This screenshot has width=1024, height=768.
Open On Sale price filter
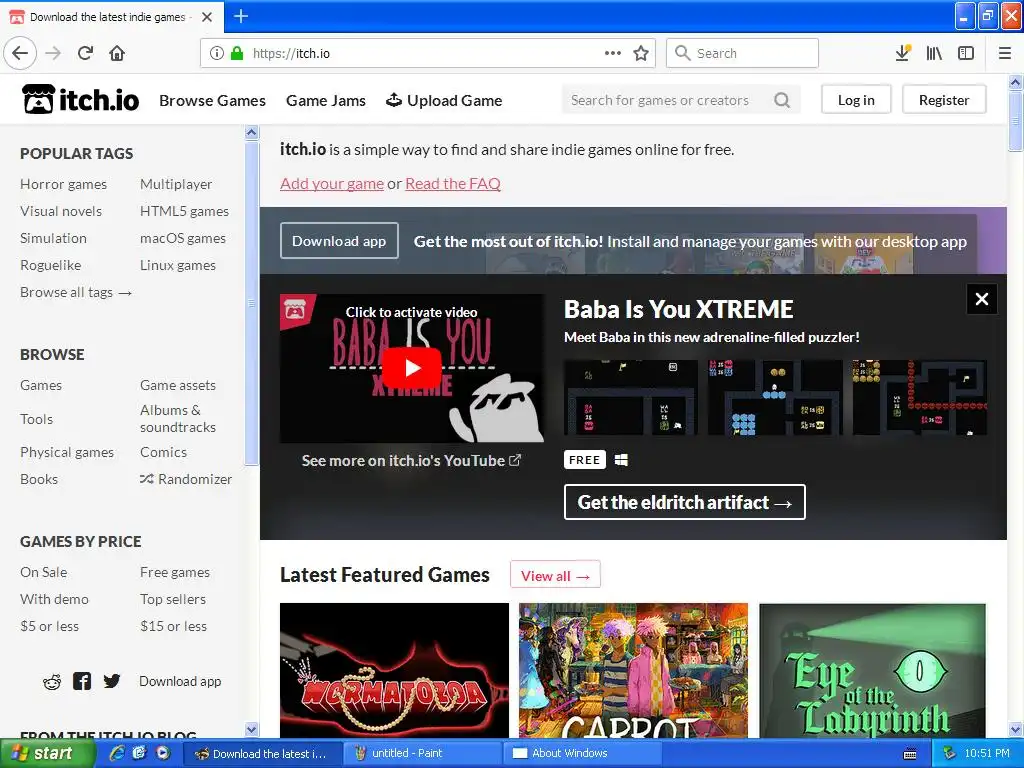click(x=43, y=572)
